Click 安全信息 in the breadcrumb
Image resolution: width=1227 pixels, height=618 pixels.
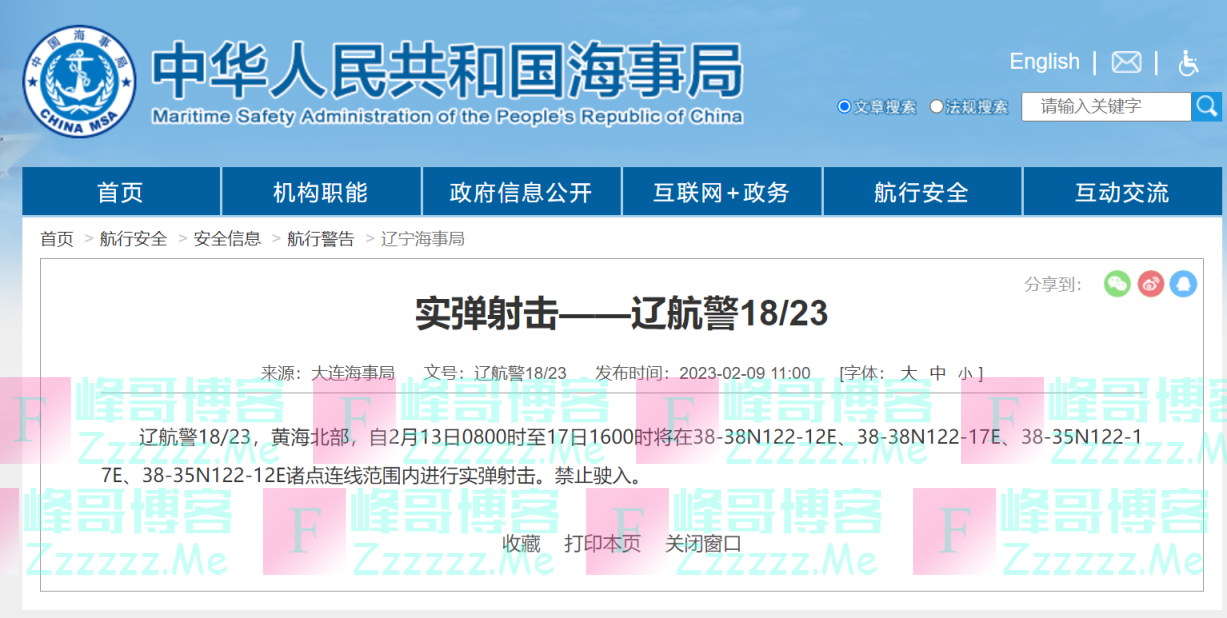coord(227,239)
